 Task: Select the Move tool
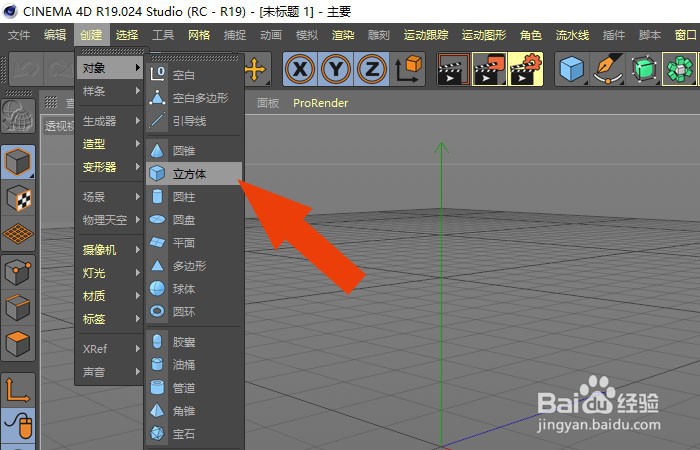(256, 69)
